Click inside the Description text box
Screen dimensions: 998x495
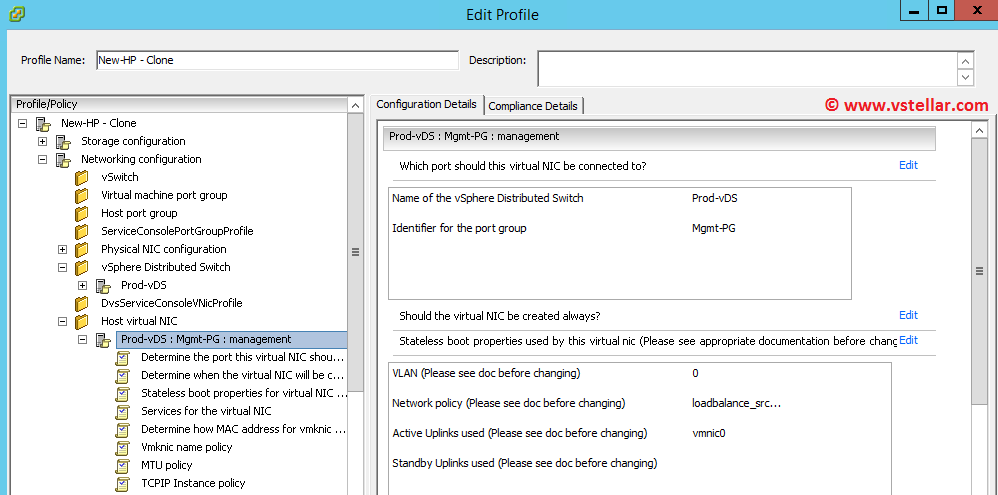[746, 68]
